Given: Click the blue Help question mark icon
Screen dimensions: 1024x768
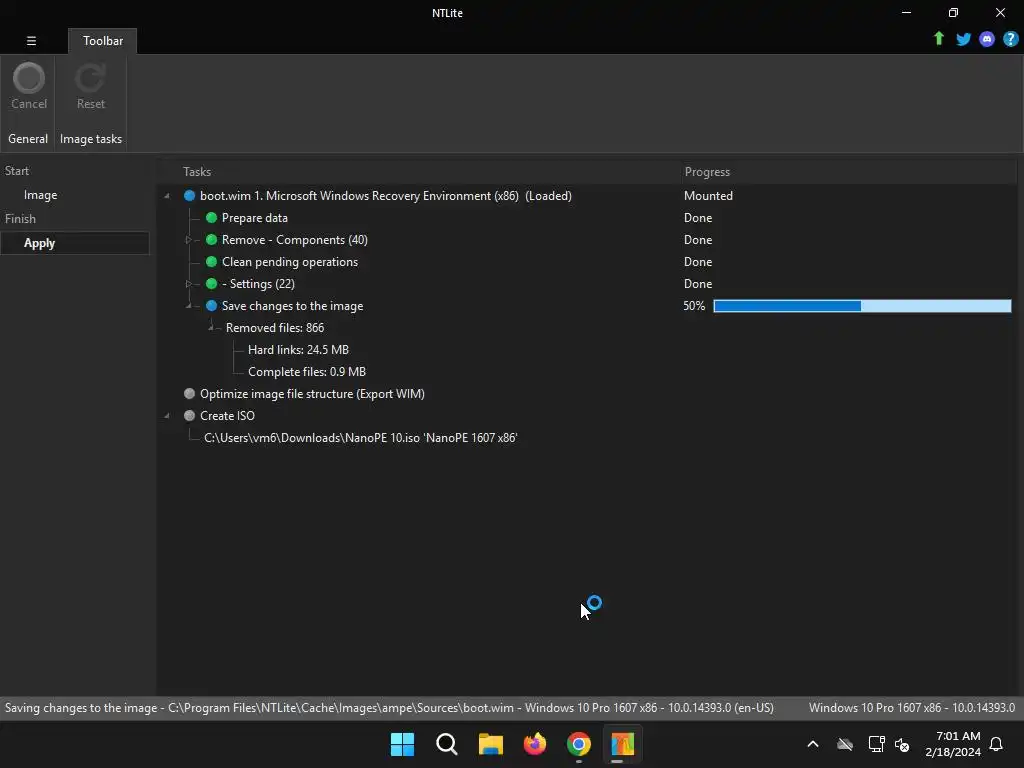Looking at the screenshot, I should click(x=1010, y=39).
